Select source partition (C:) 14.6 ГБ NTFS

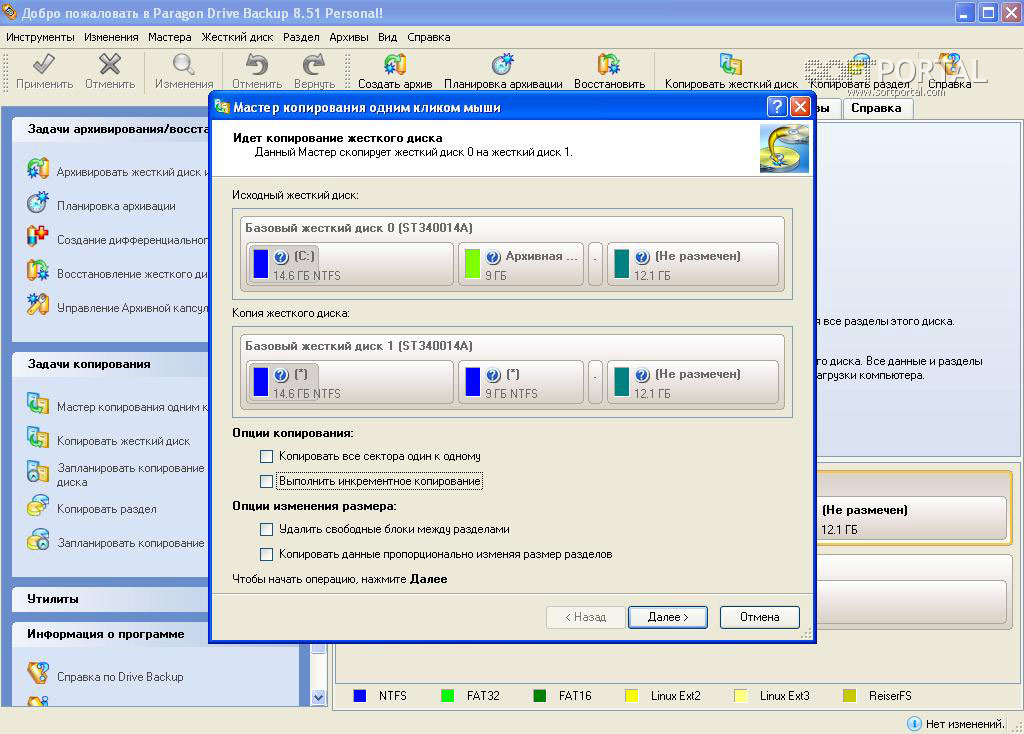pyautogui.click(x=350, y=264)
